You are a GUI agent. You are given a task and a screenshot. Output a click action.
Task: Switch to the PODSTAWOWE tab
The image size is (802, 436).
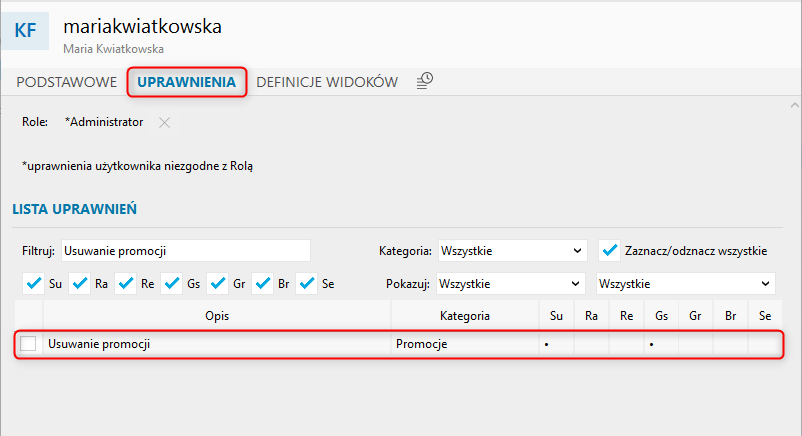point(66,82)
